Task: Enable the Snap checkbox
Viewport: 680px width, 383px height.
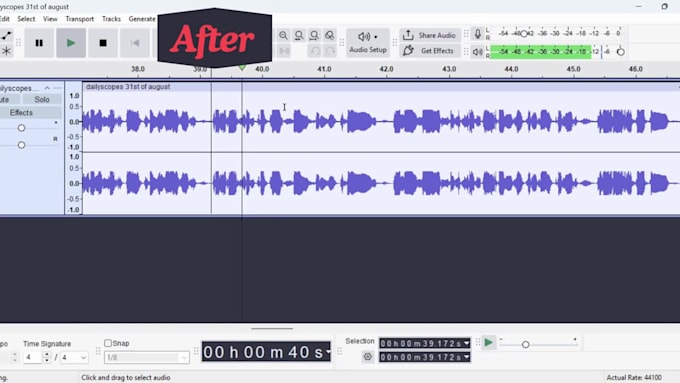Action: coord(108,343)
